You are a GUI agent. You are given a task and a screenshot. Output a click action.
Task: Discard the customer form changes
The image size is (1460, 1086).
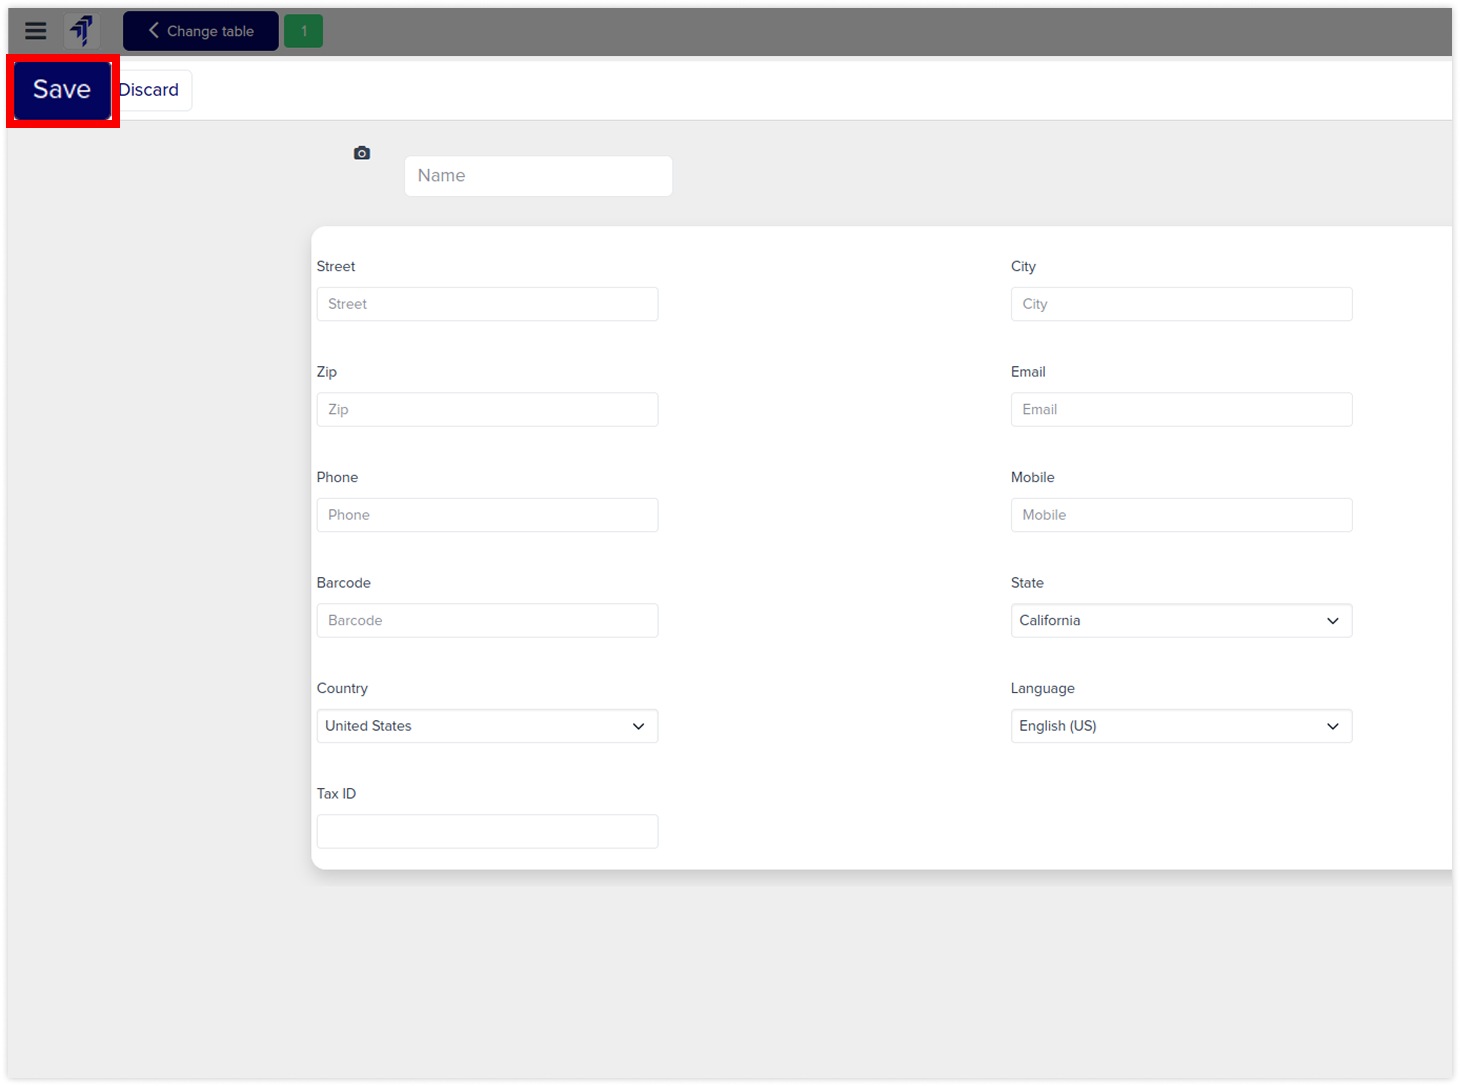click(152, 90)
